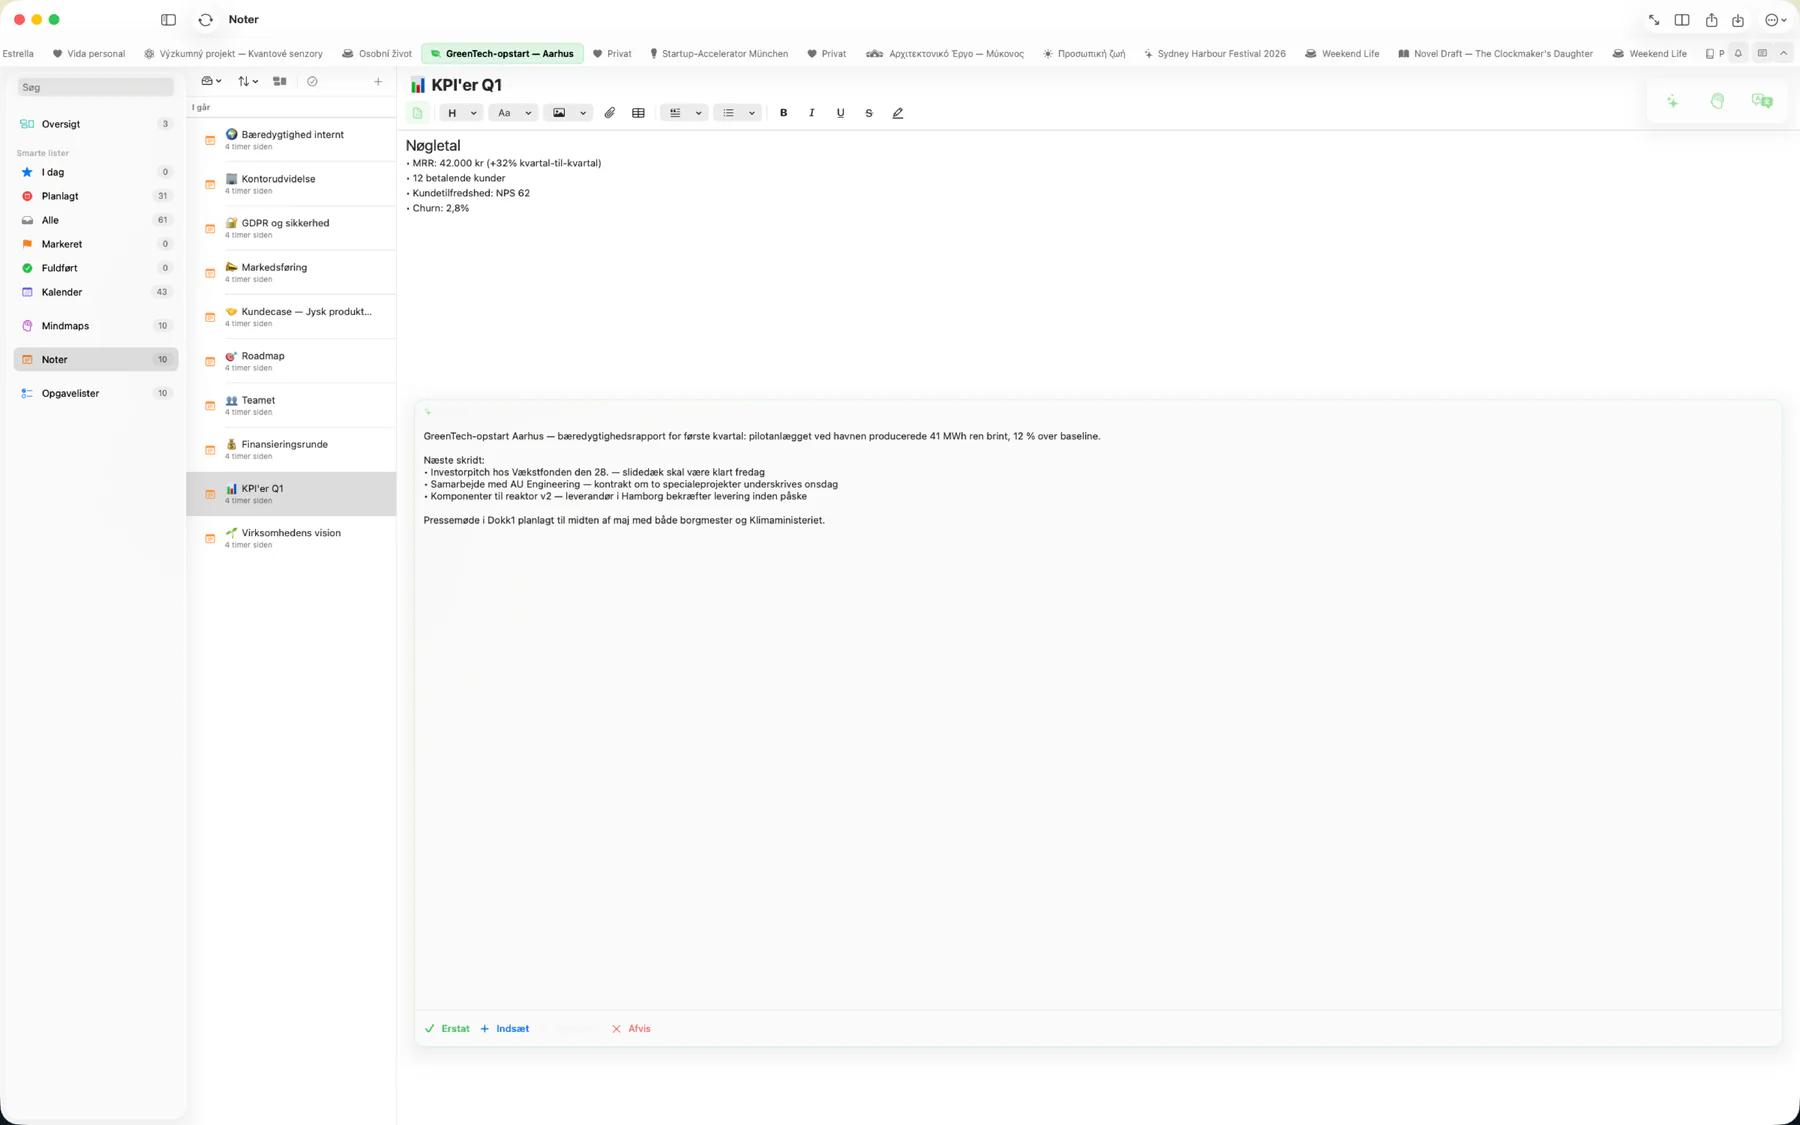Click the Kalender sidebar icon
Viewport: 1800px width, 1125px height.
pyautogui.click(x=27, y=292)
